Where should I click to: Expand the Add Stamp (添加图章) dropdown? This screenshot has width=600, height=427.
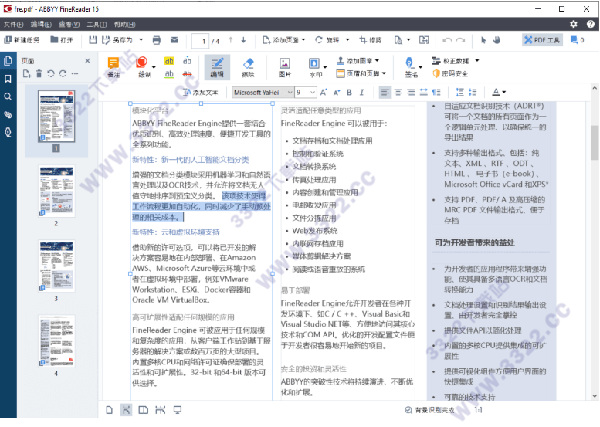point(377,60)
